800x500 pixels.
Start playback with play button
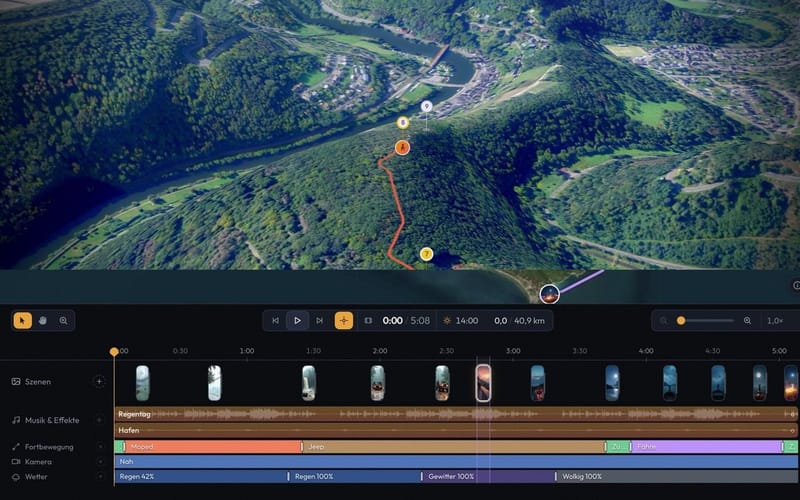coord(297,320)
